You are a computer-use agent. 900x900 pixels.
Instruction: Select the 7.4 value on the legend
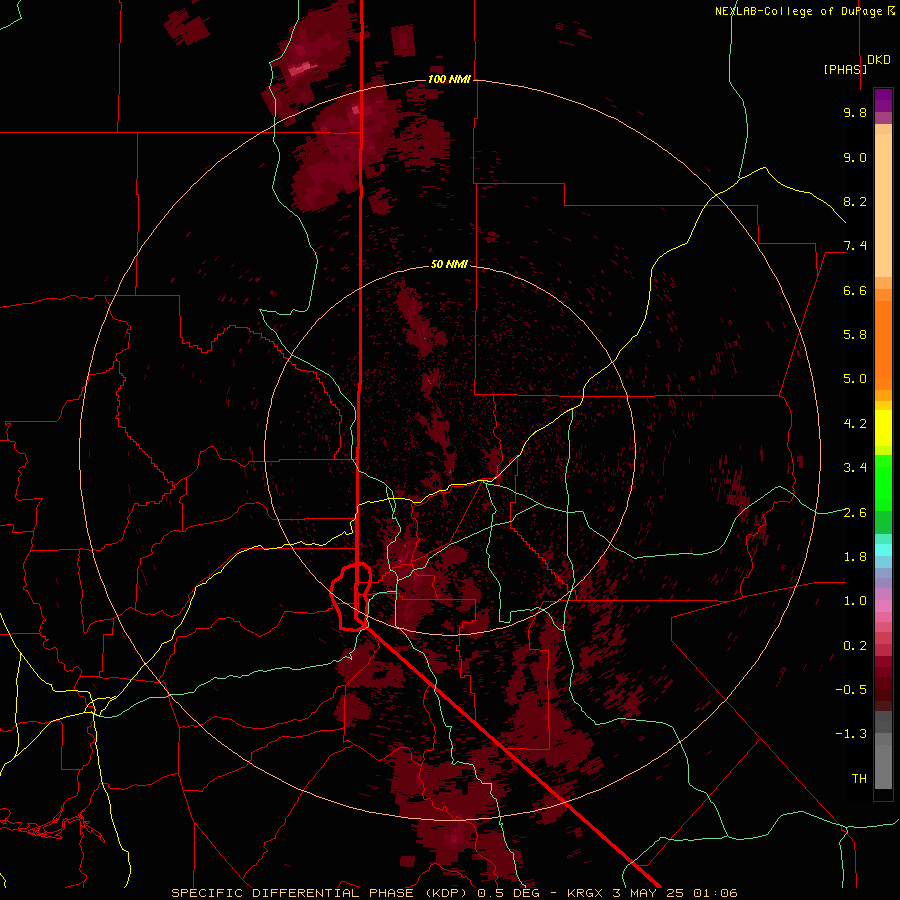click(x=855, y=246)
